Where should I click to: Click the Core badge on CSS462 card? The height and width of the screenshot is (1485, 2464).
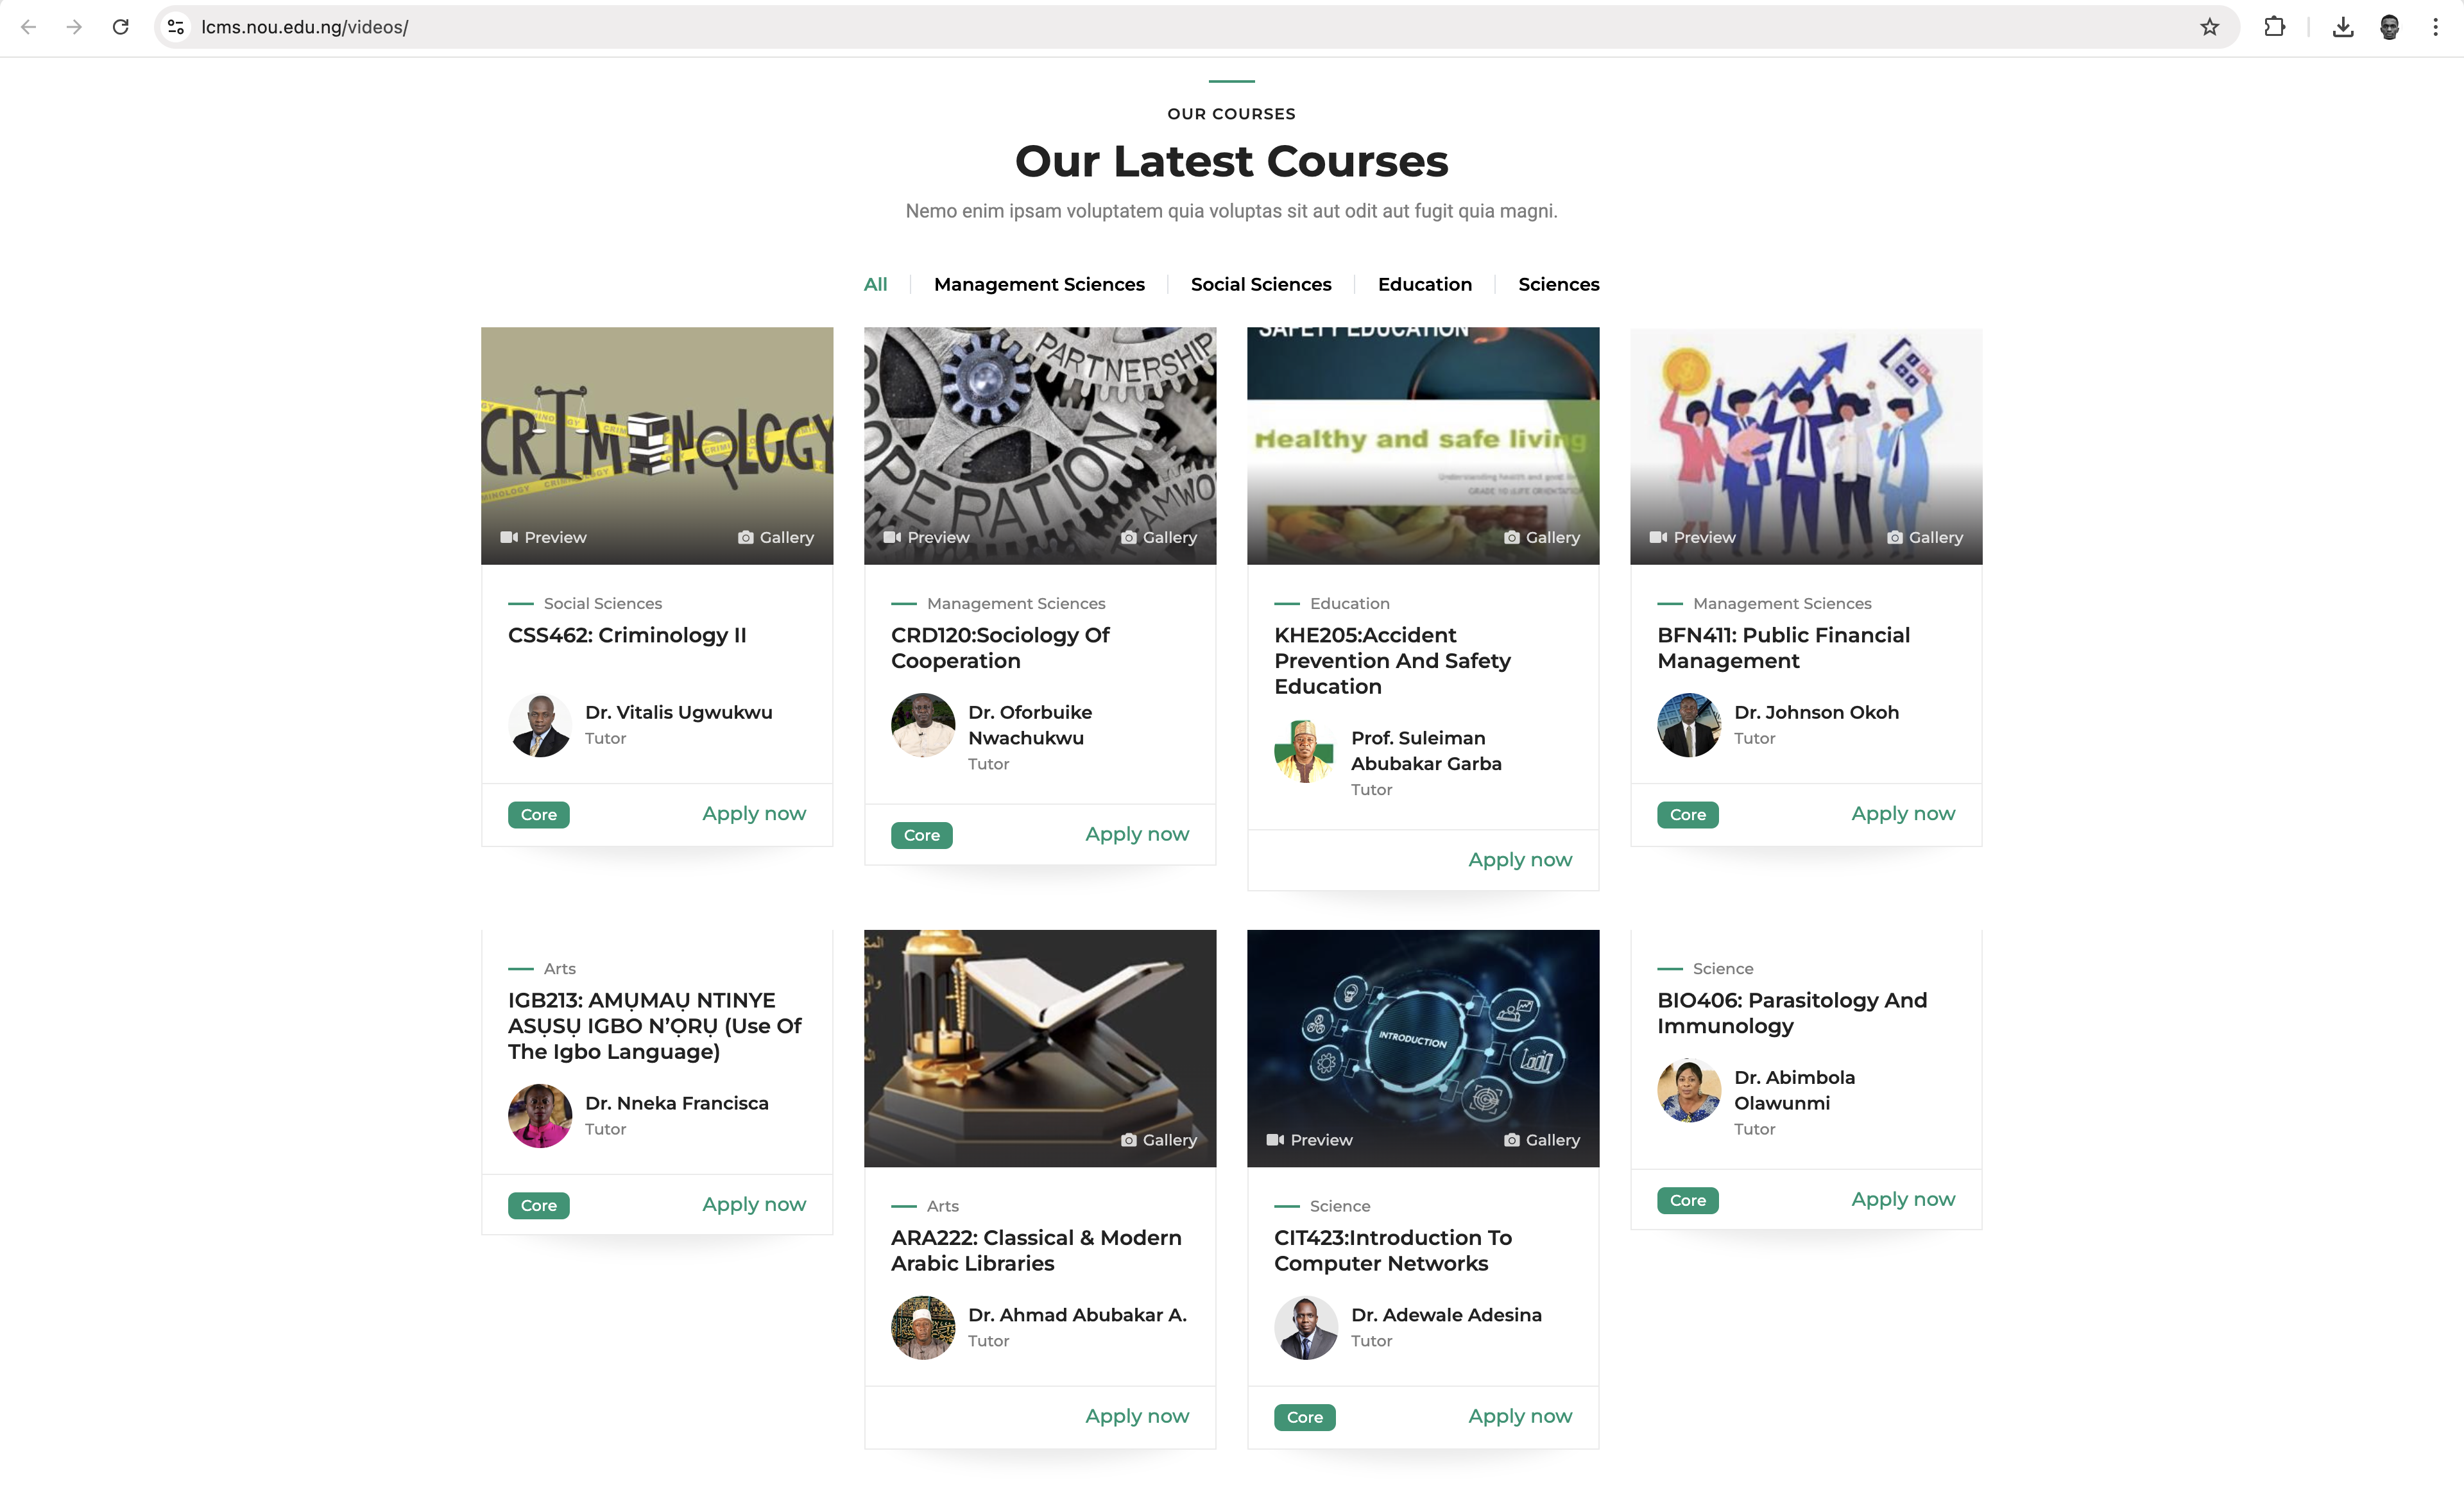tap(538, 815)
